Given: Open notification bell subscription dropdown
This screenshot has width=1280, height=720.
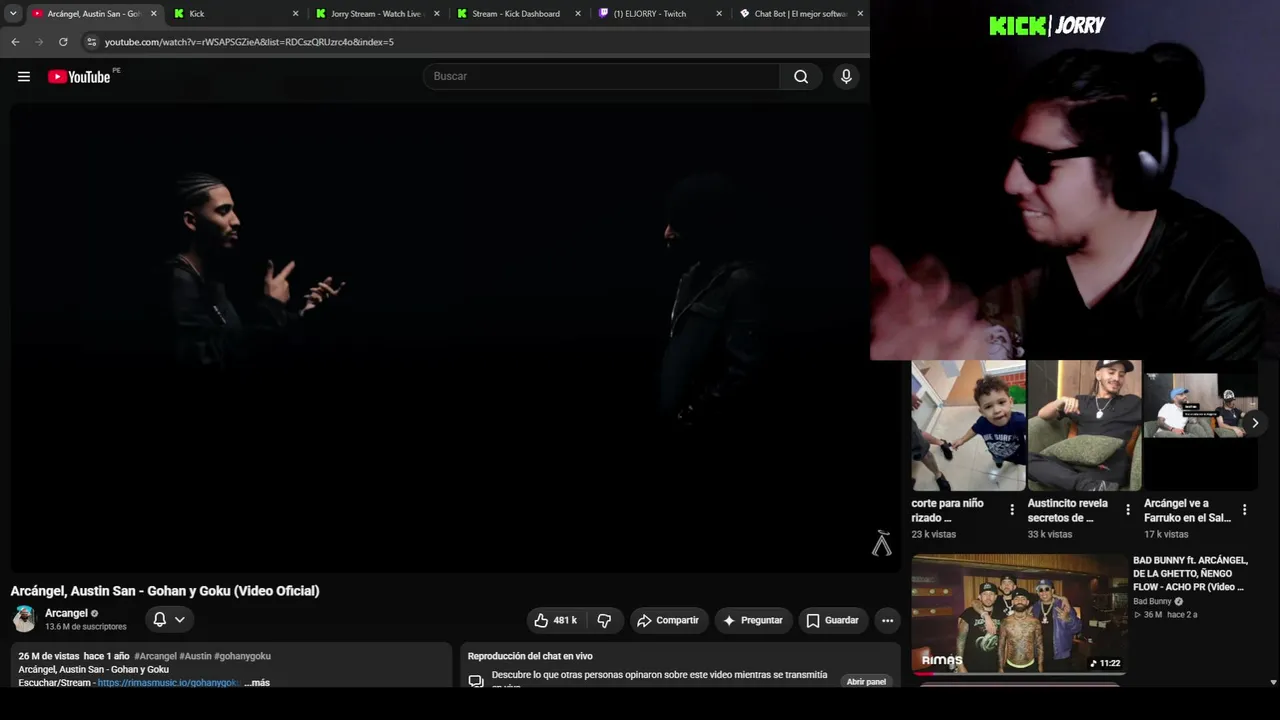Looking at the screenshot, I should pyautogui.click(x=168, y=620).
